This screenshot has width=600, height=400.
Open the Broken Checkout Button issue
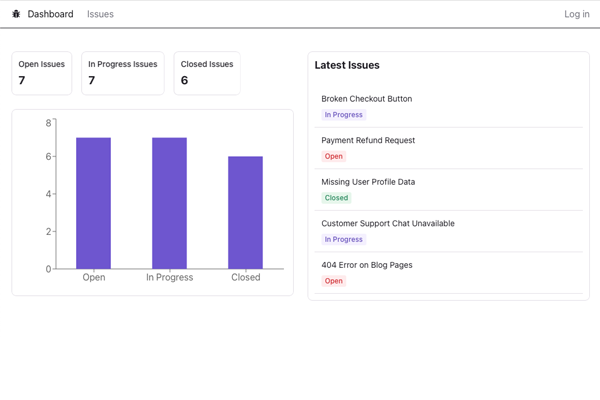point(366,99)
